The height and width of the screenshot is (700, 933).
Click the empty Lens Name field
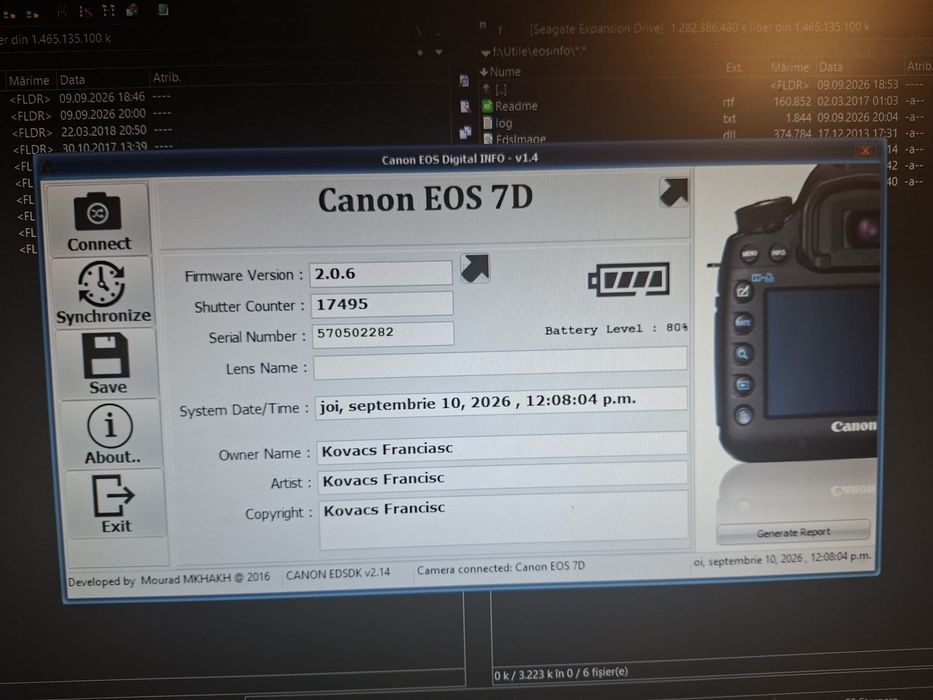(x=500, y=363)
